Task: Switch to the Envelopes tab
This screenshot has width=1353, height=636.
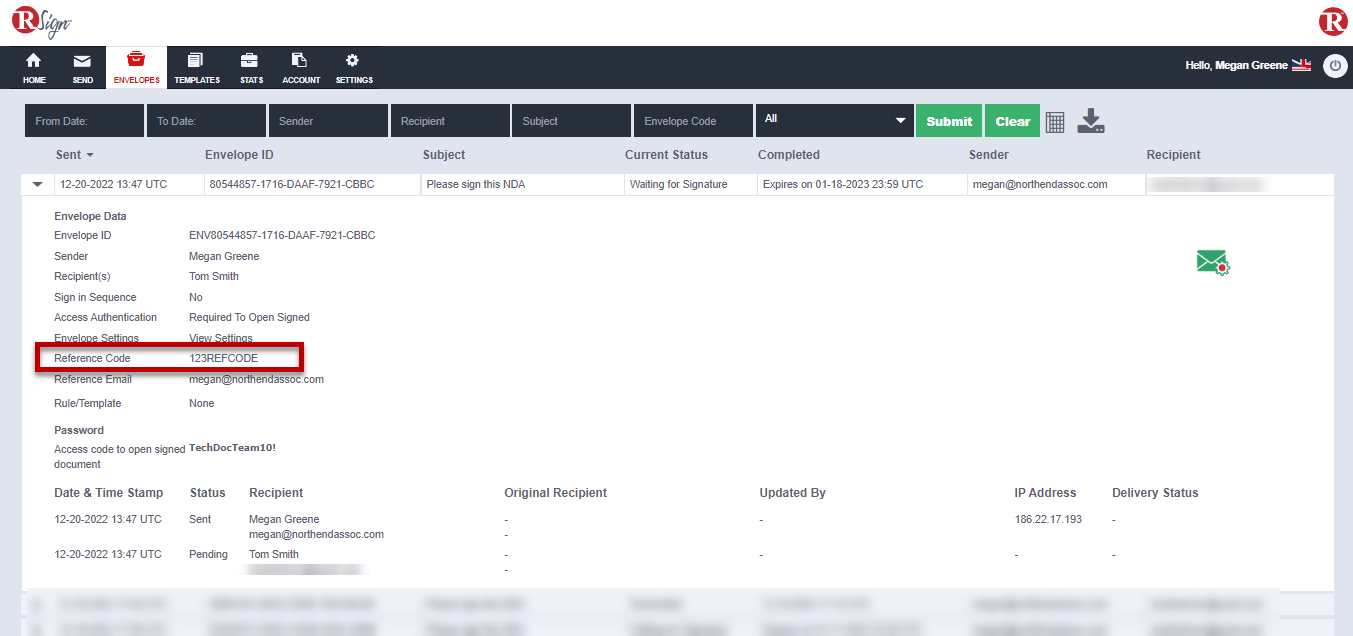Action: tap(136, 66)
